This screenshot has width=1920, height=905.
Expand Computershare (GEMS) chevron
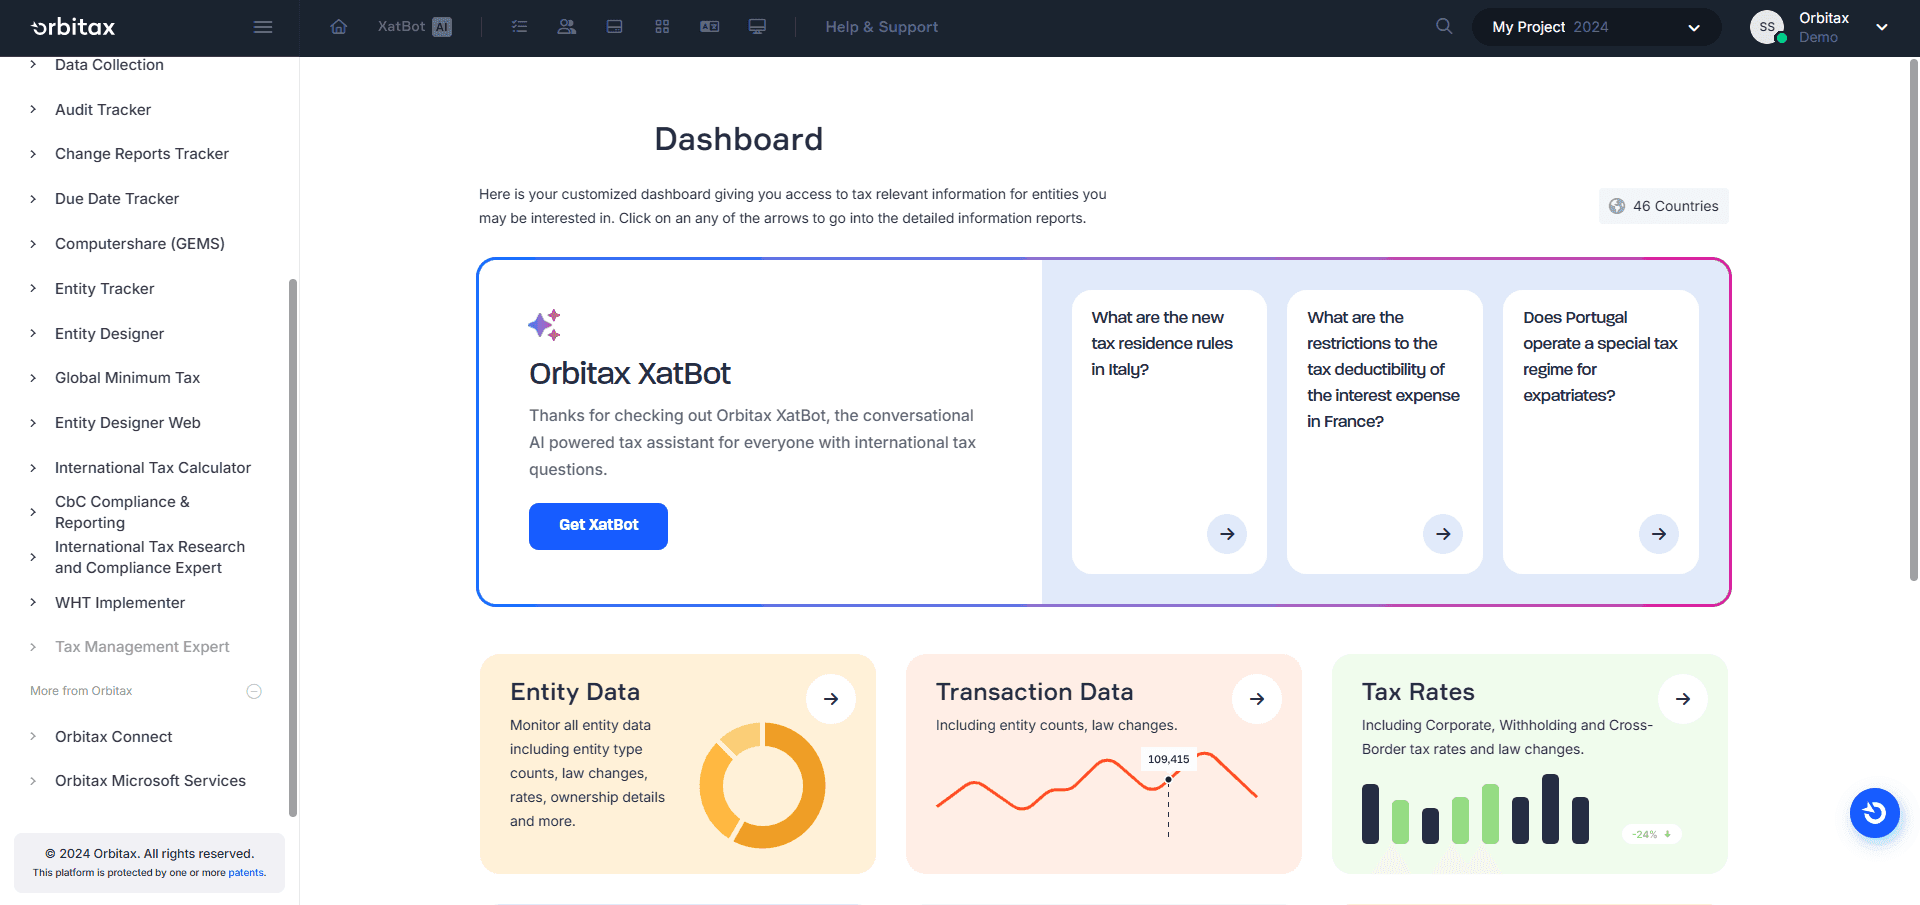tap(33, 244)
